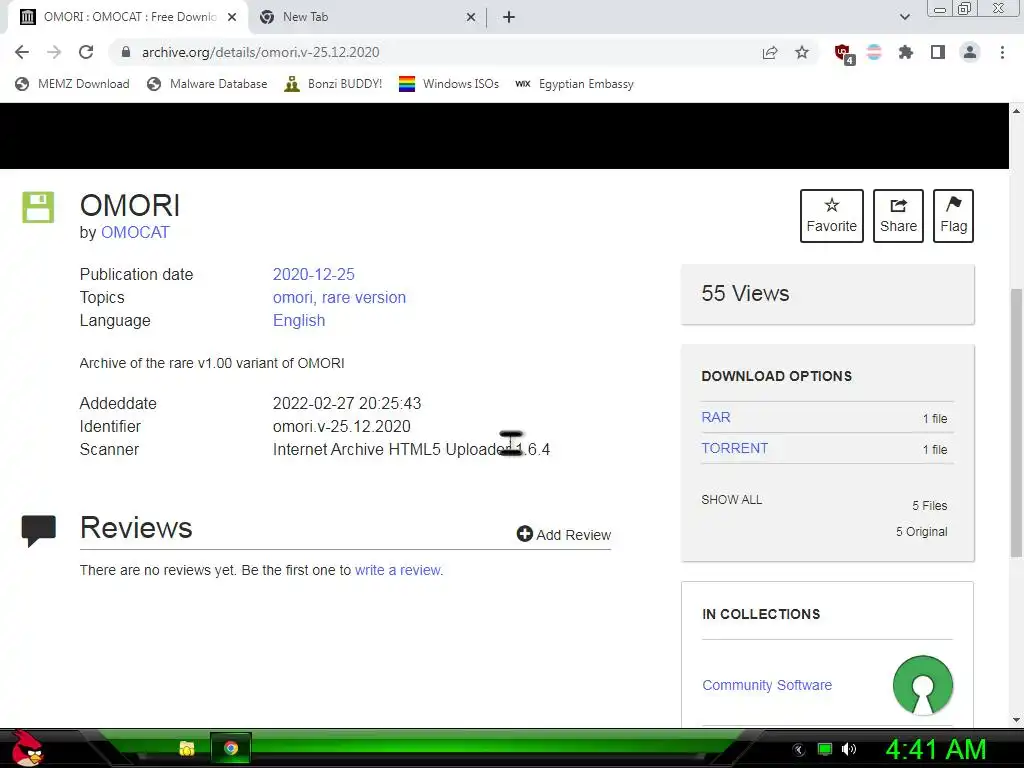Open the Malware Database bookmark
Screen dimensions: 1024x768
[x=208, y=84]
